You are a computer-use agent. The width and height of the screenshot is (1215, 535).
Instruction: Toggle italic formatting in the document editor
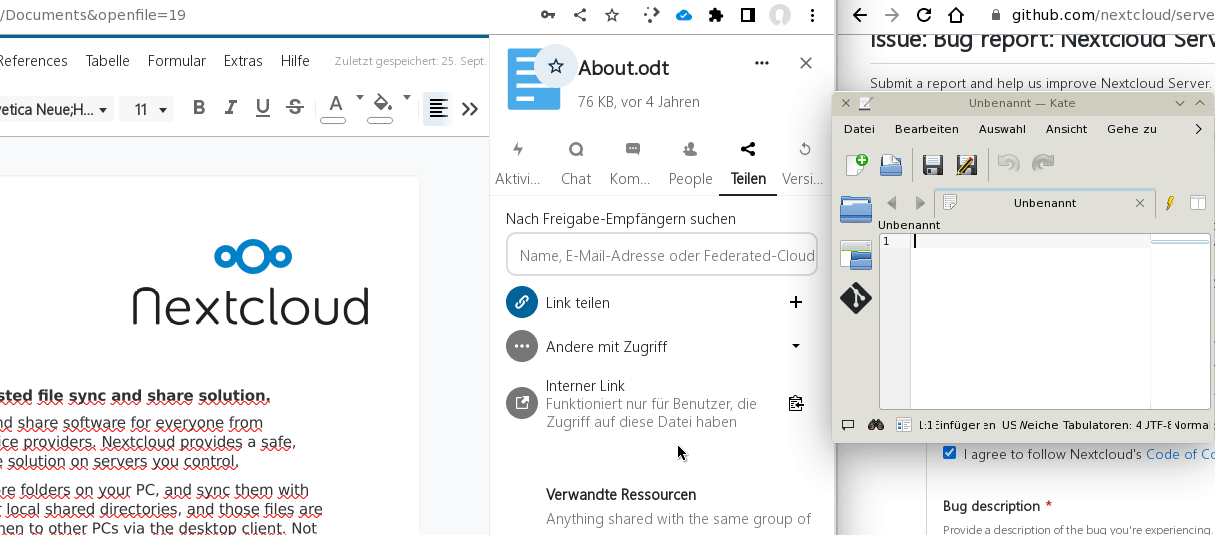(x=231, y=108)
